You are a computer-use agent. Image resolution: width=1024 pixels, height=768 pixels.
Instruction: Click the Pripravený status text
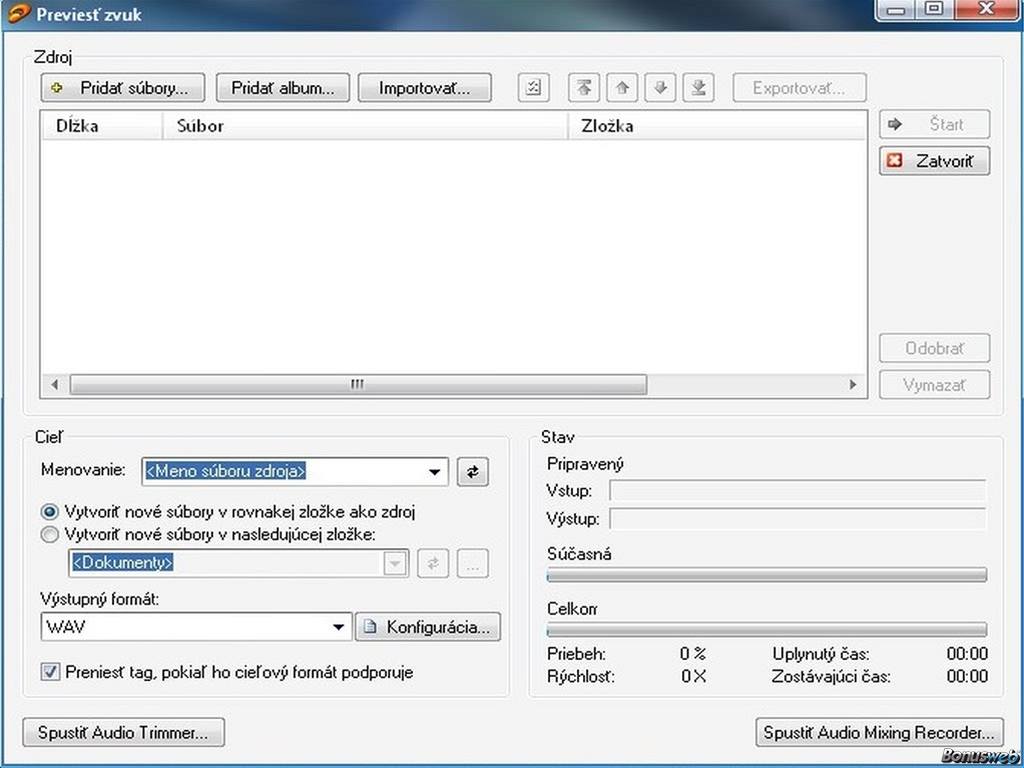[585, 464]
